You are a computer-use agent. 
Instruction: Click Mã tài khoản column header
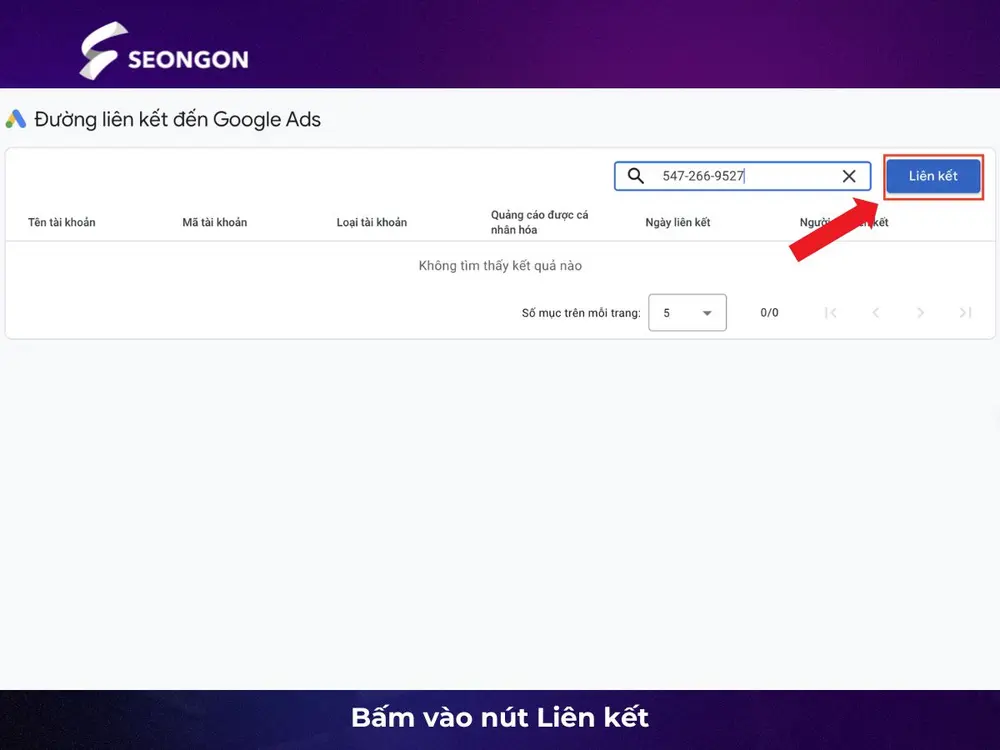pos(215,223)
